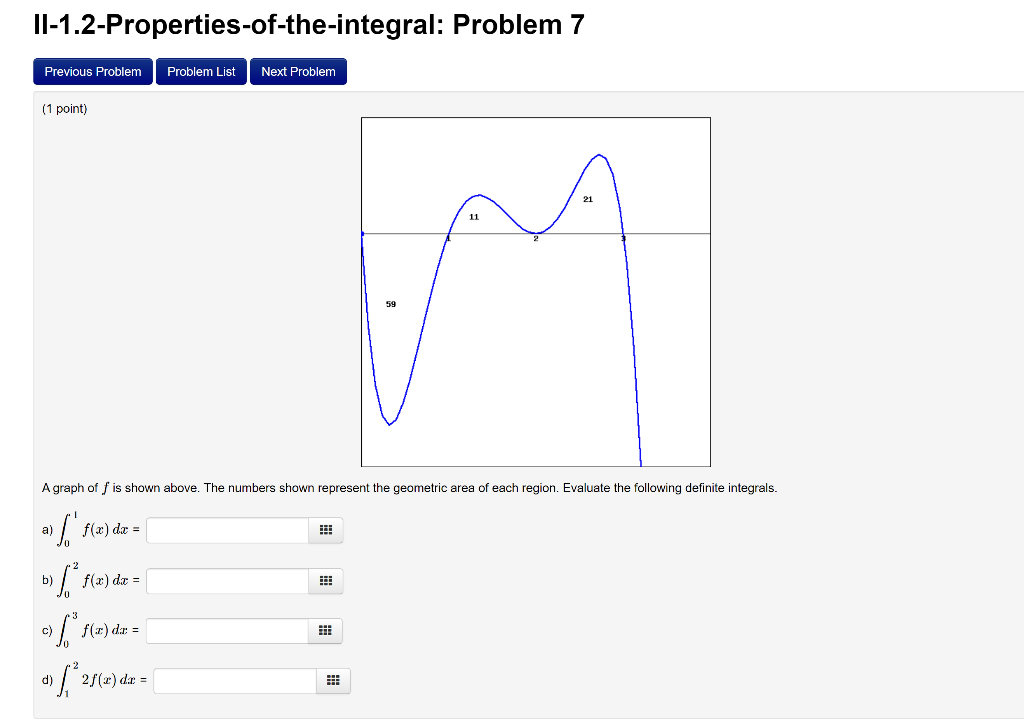Open the equation editor keypad for part c
Screen dimensions: 1024x723
tap(325, 631)
